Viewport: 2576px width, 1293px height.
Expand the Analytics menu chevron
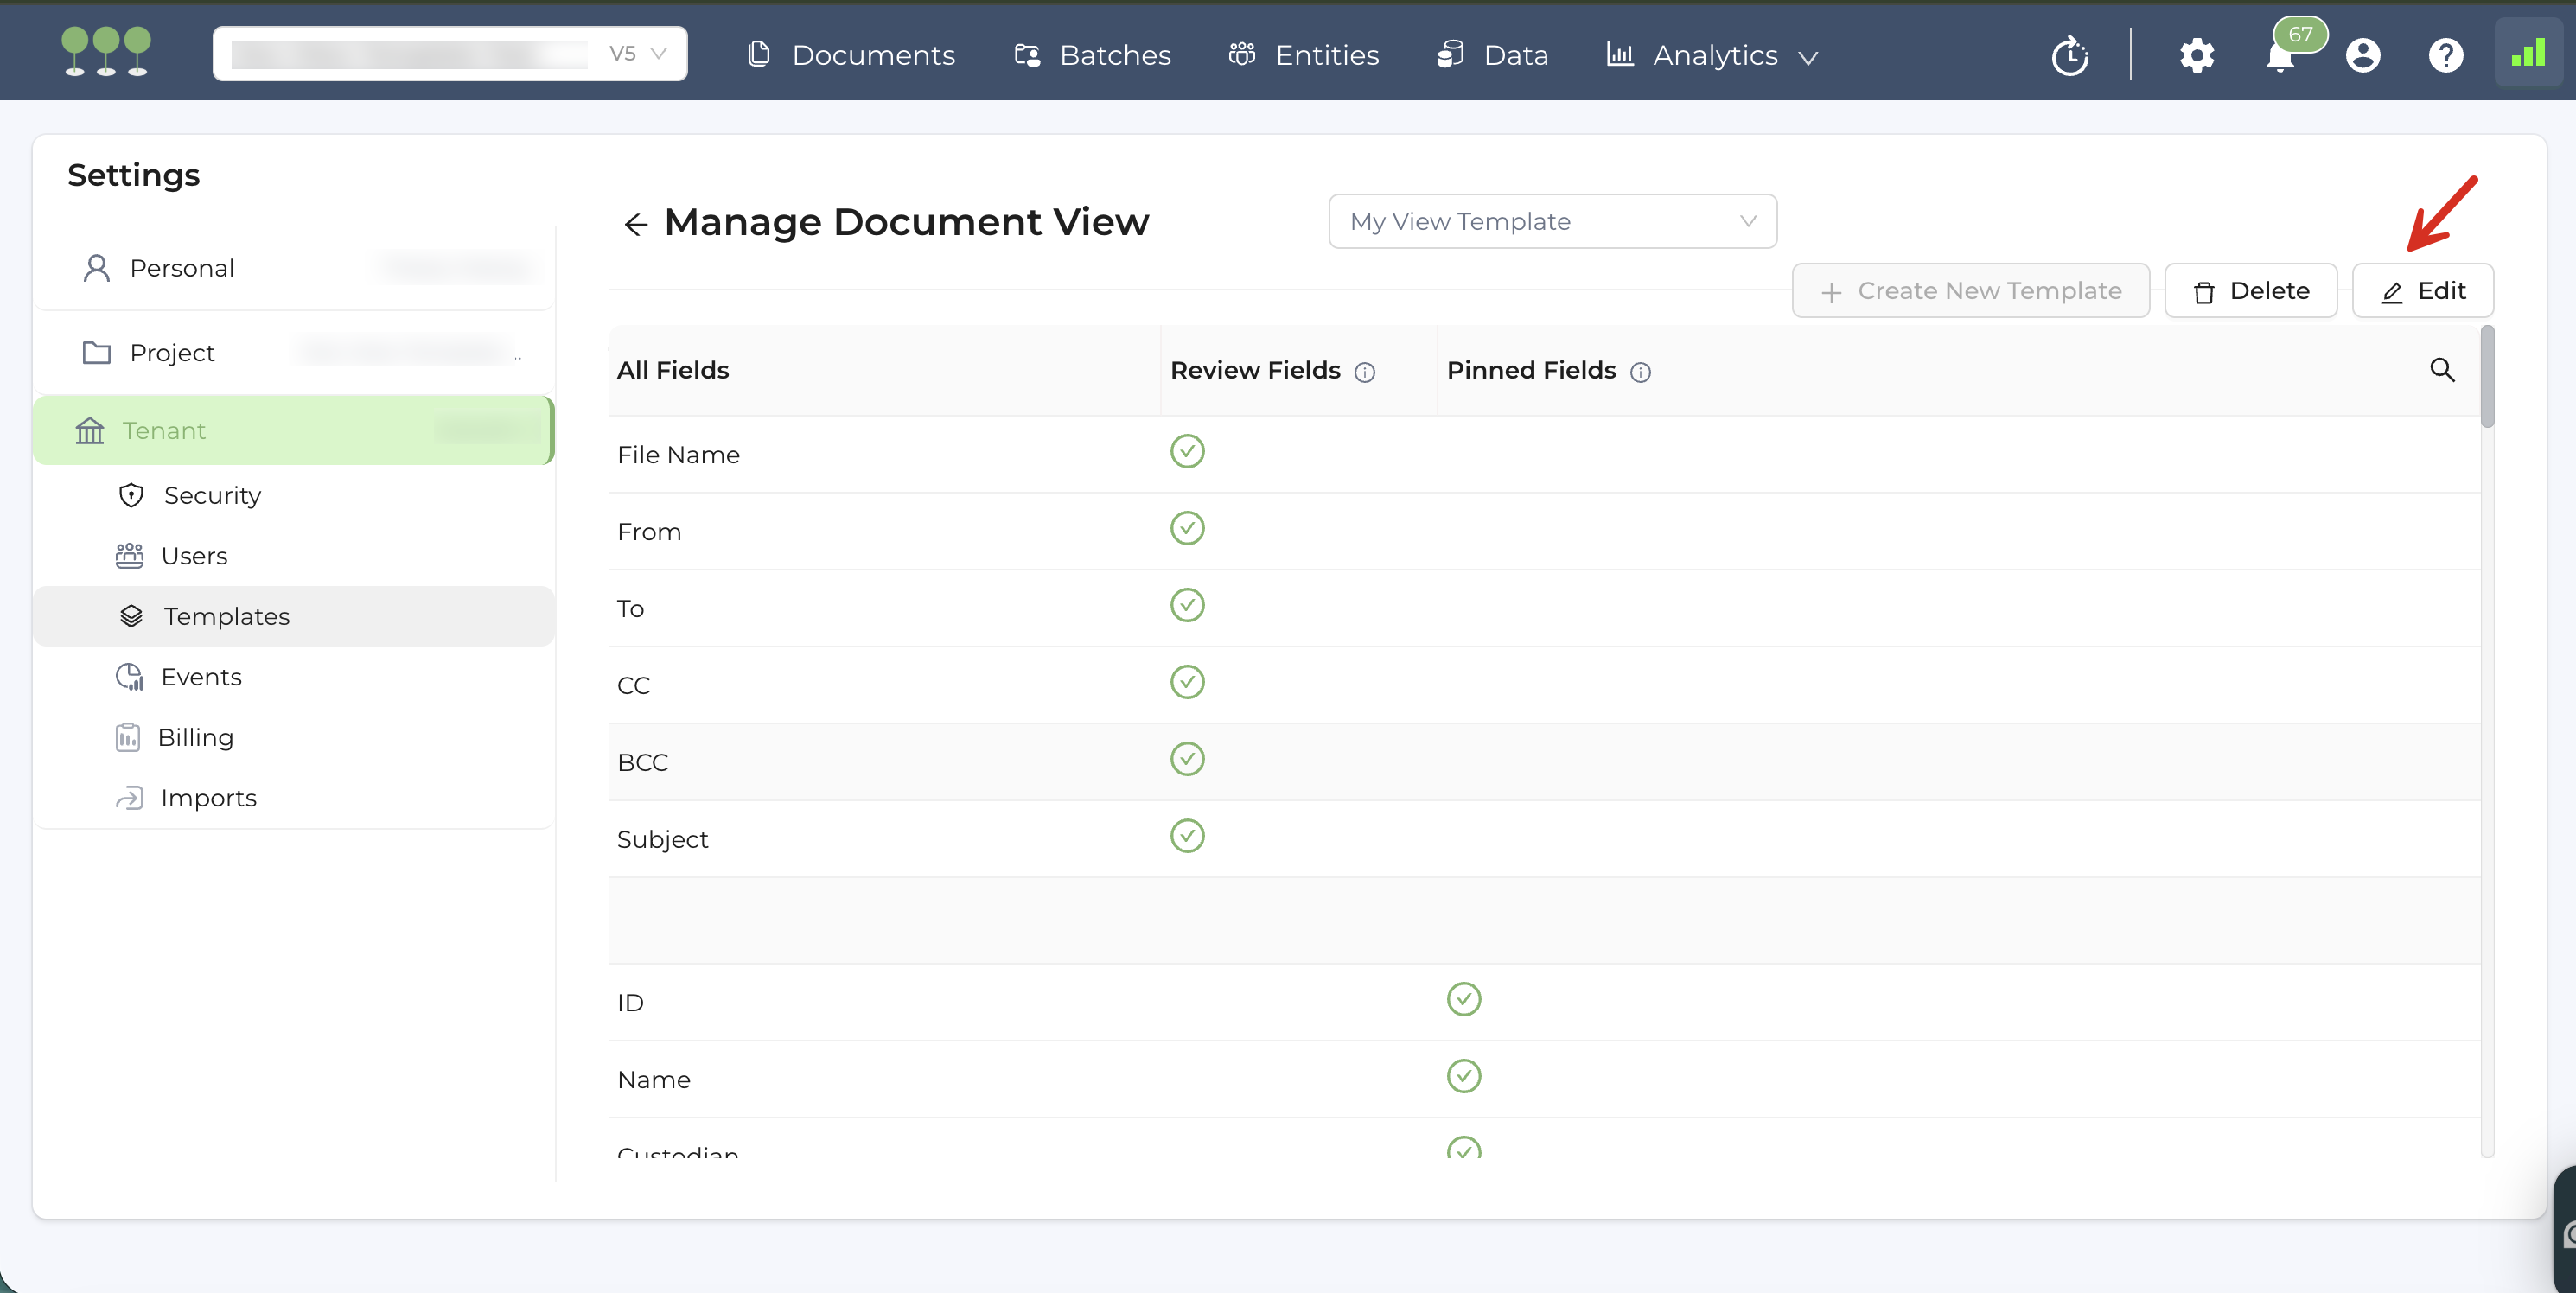tap(1808, 57)
